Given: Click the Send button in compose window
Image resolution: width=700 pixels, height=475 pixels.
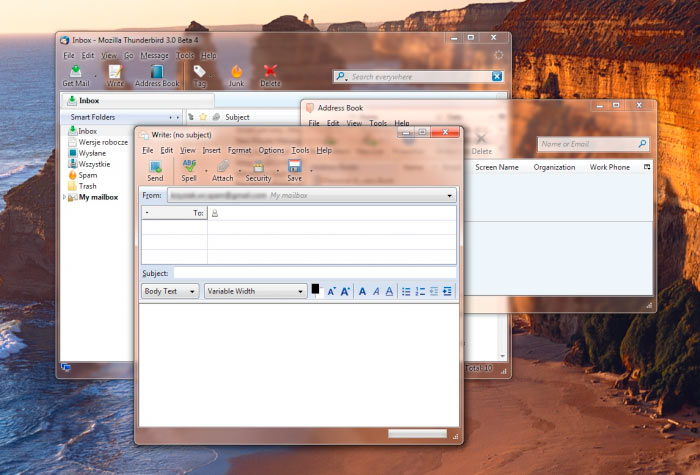Looking at the screenshot, I should pos(155,170).
